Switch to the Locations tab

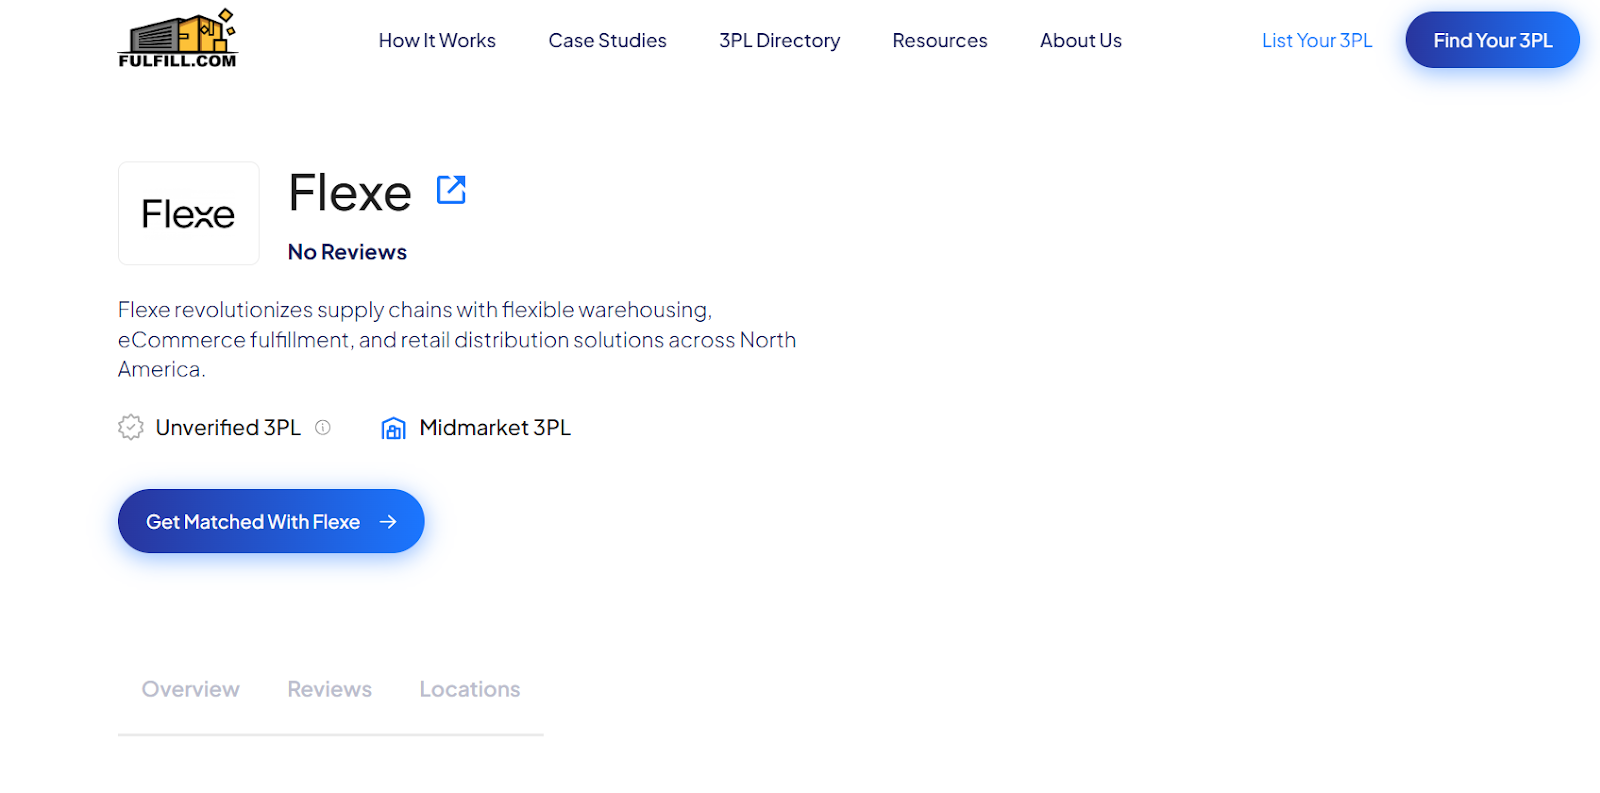point(470,689)
